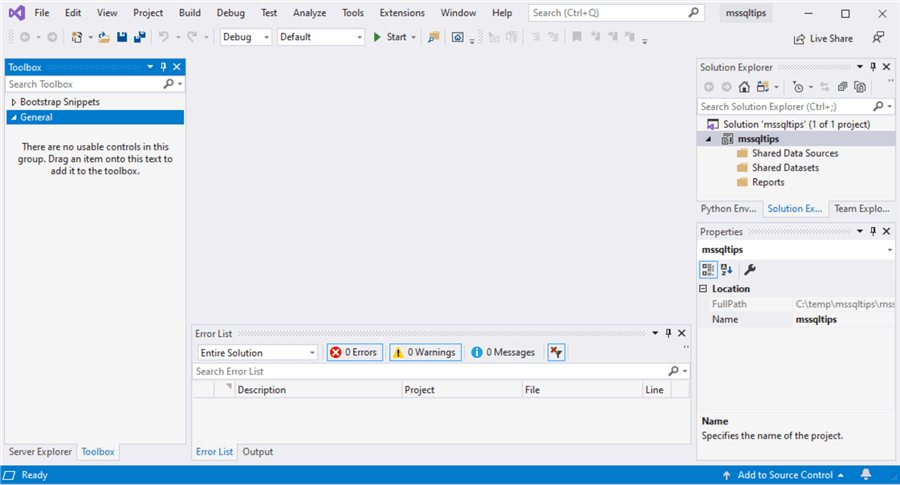Click the Save All toolbar icon
The image size is (900, 485).
point(138,37)
